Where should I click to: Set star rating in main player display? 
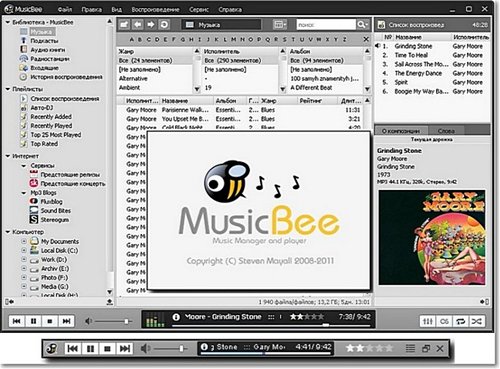click(307, 317)
